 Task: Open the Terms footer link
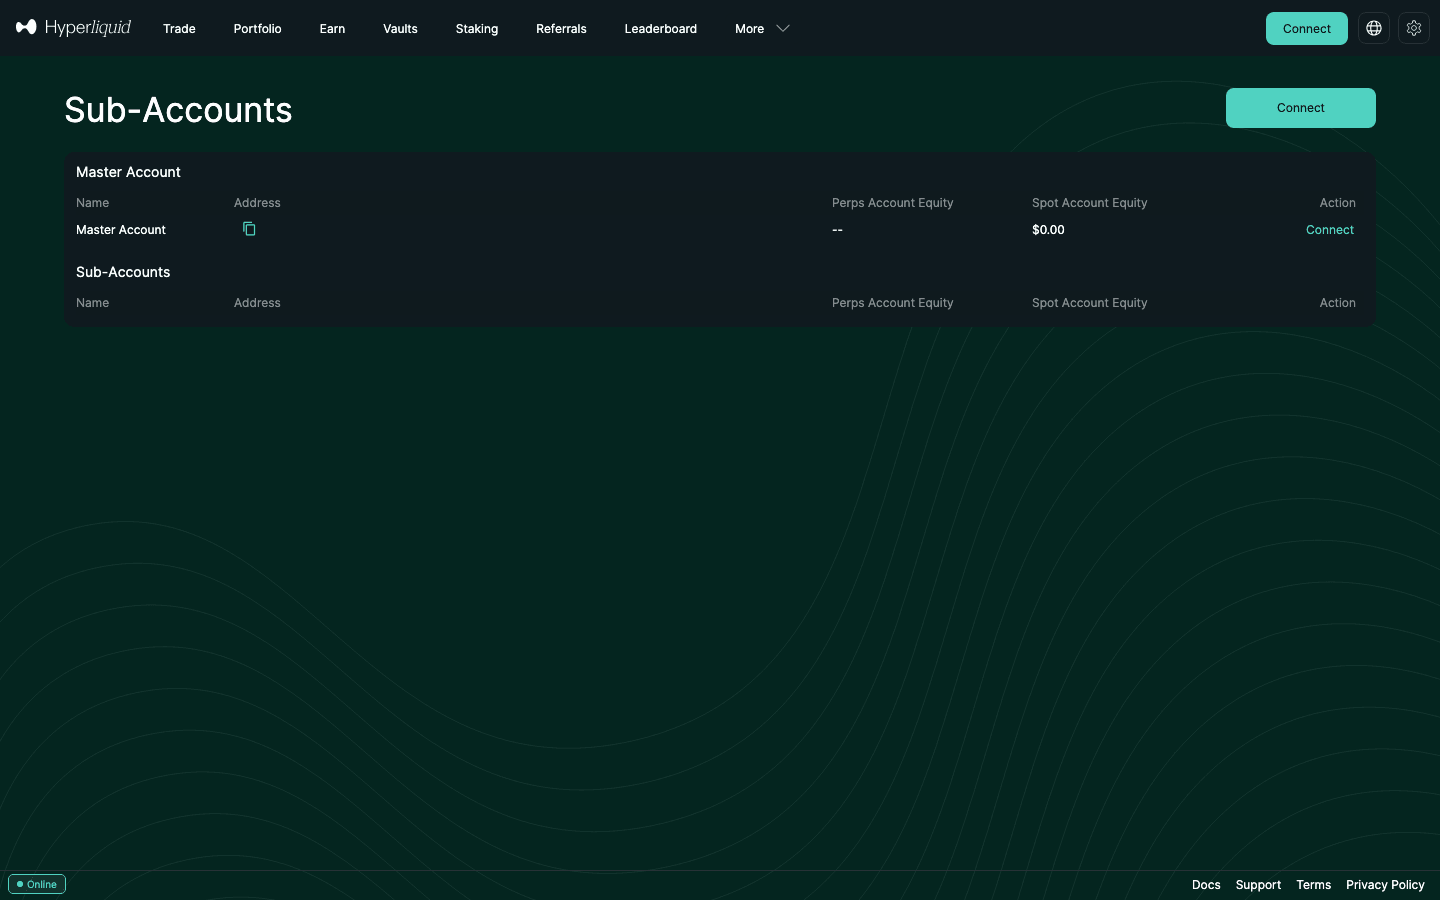coord(1314,885)
